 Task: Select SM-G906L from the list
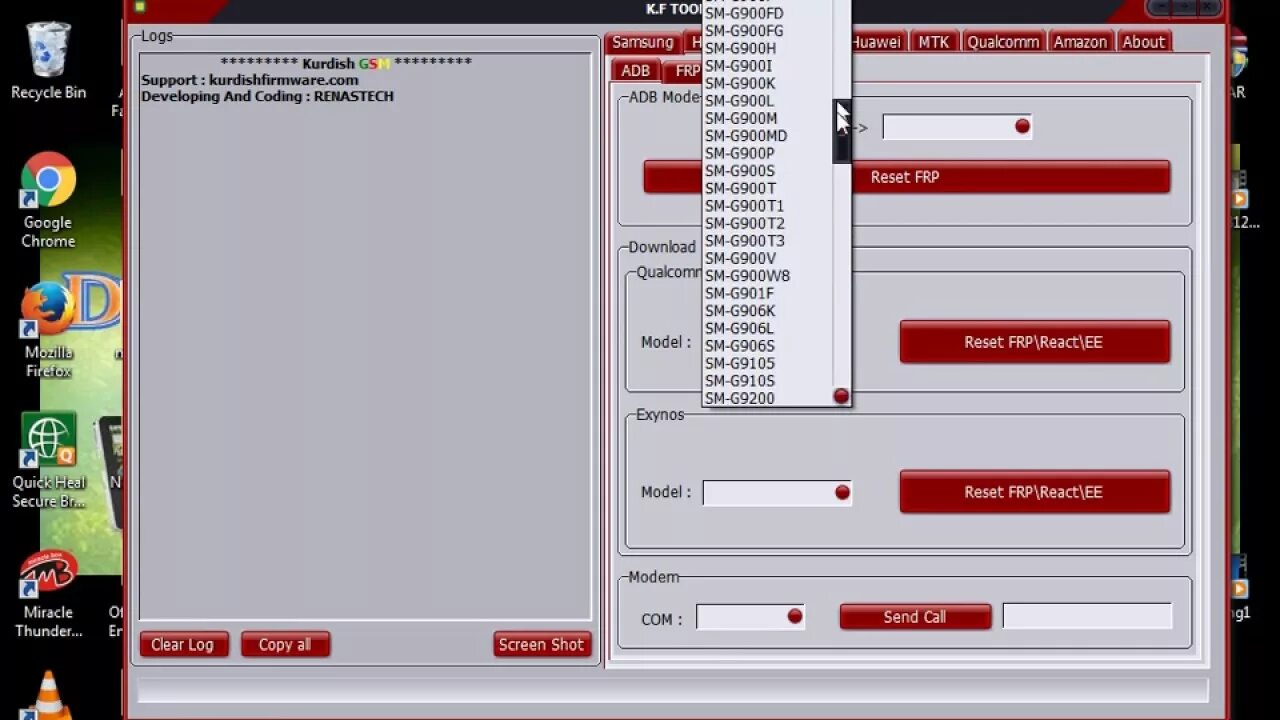(768, 328)
